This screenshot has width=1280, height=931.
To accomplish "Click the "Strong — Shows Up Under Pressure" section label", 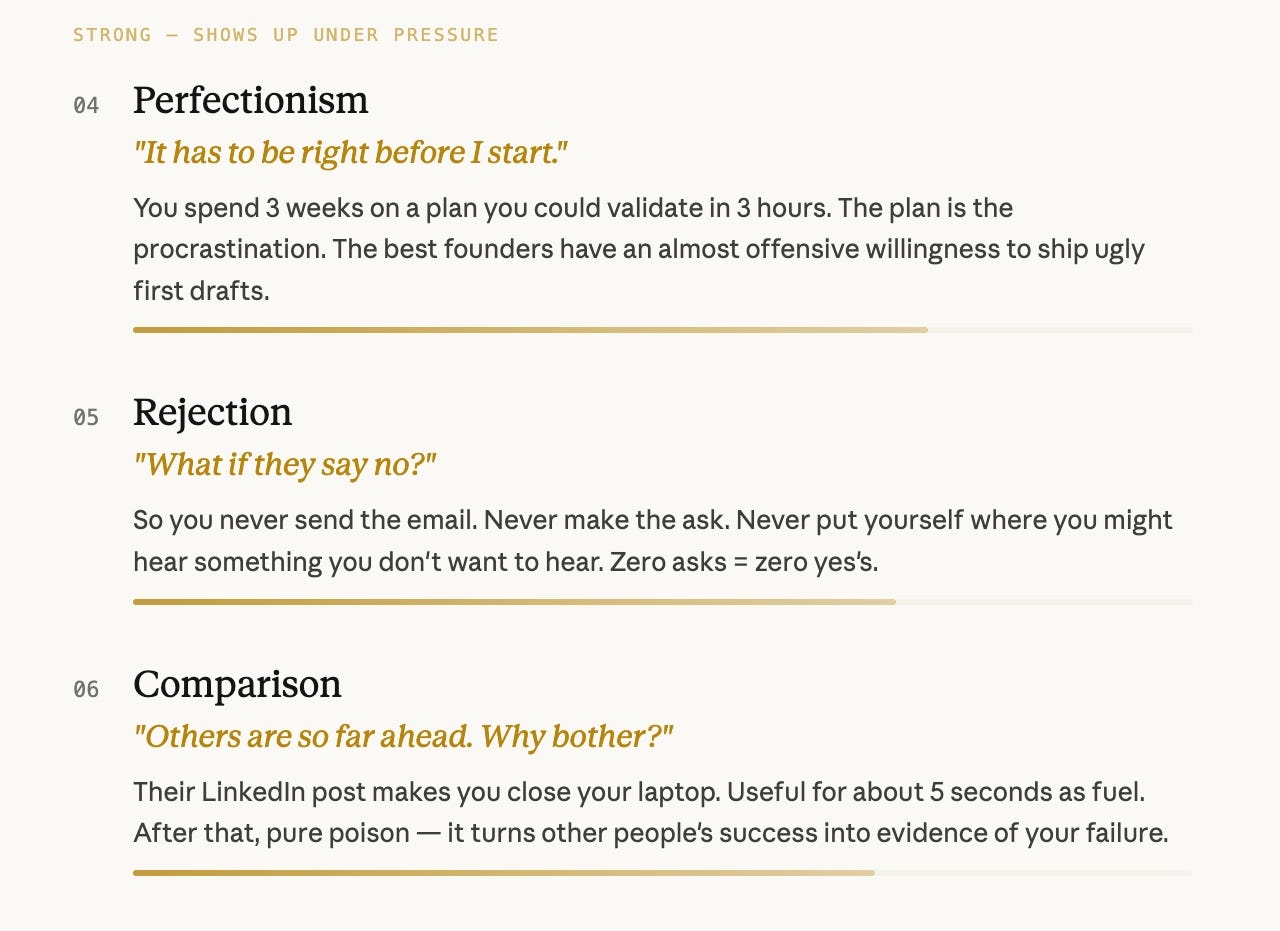I will [286, 35].
